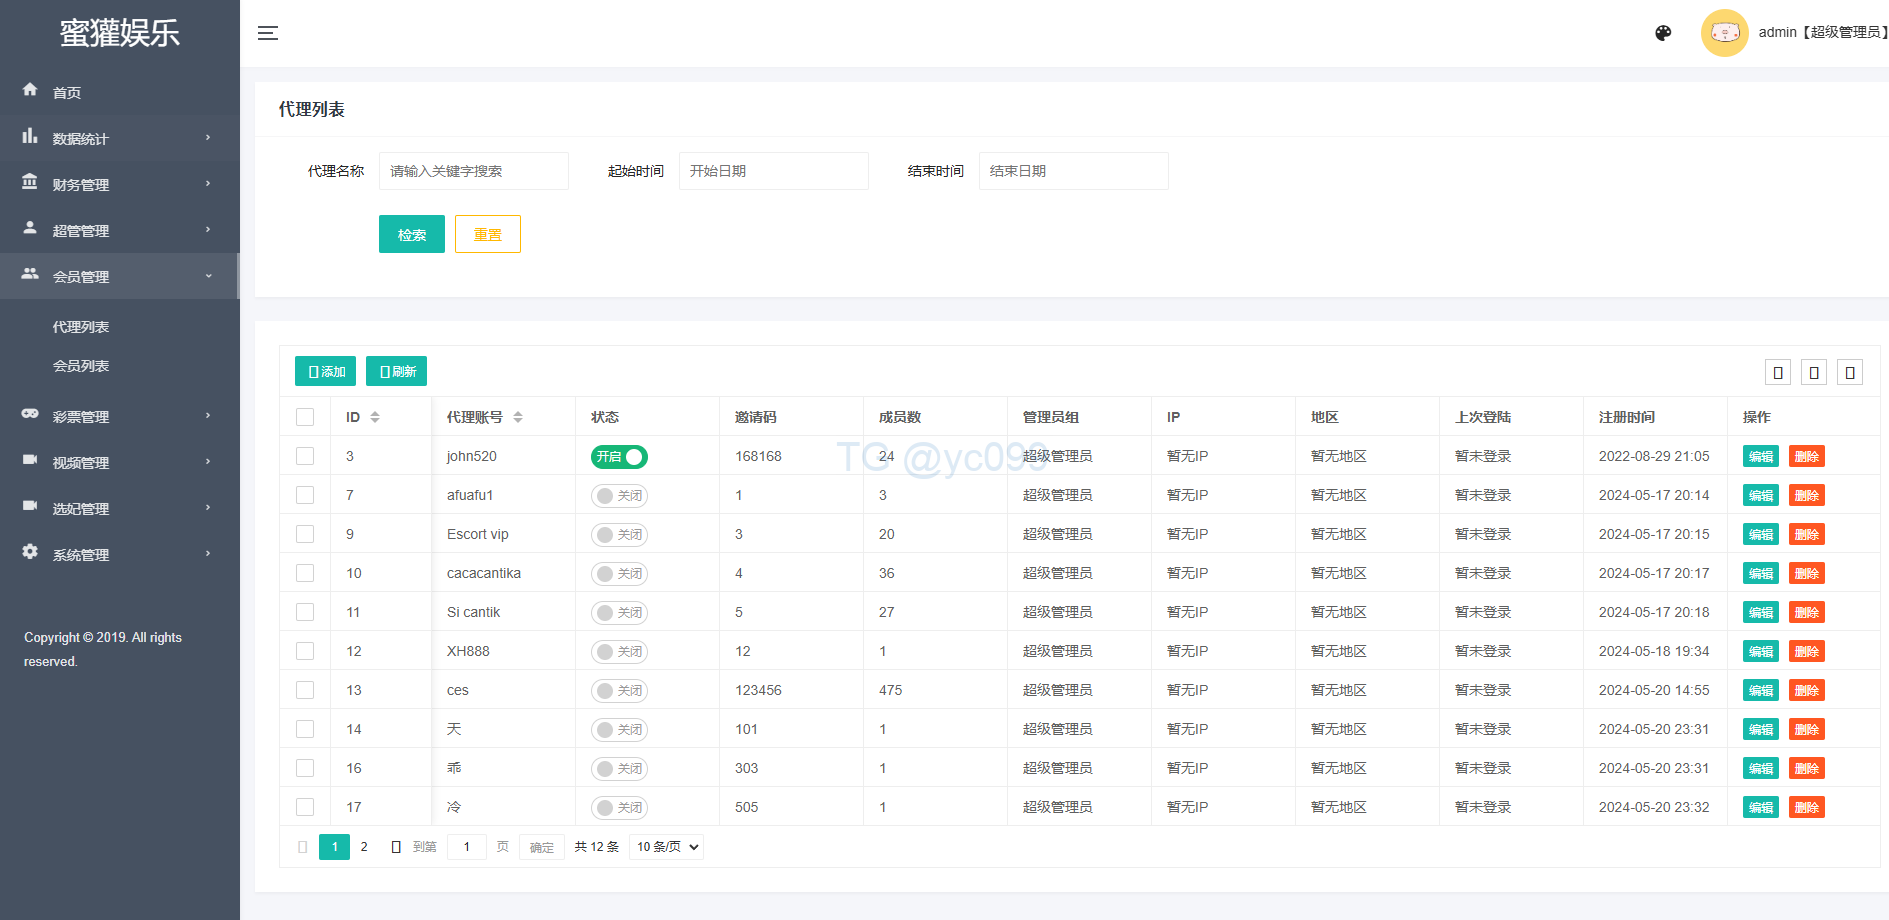Click the bank icon for 财务管理
The height and width of the screenshot is (920, 1889).
tap(30, 182)
